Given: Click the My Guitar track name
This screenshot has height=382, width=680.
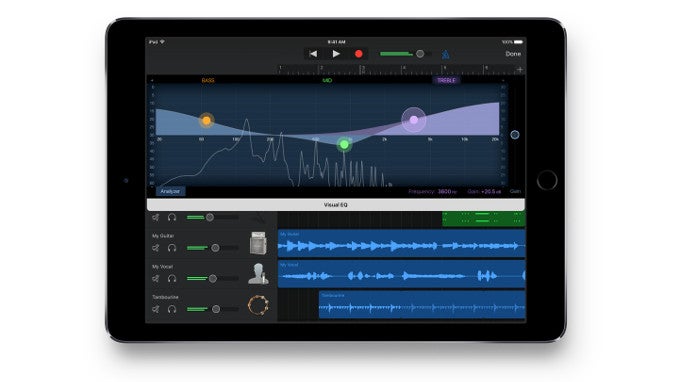Looking at the screenshot, I should point(163,236).
